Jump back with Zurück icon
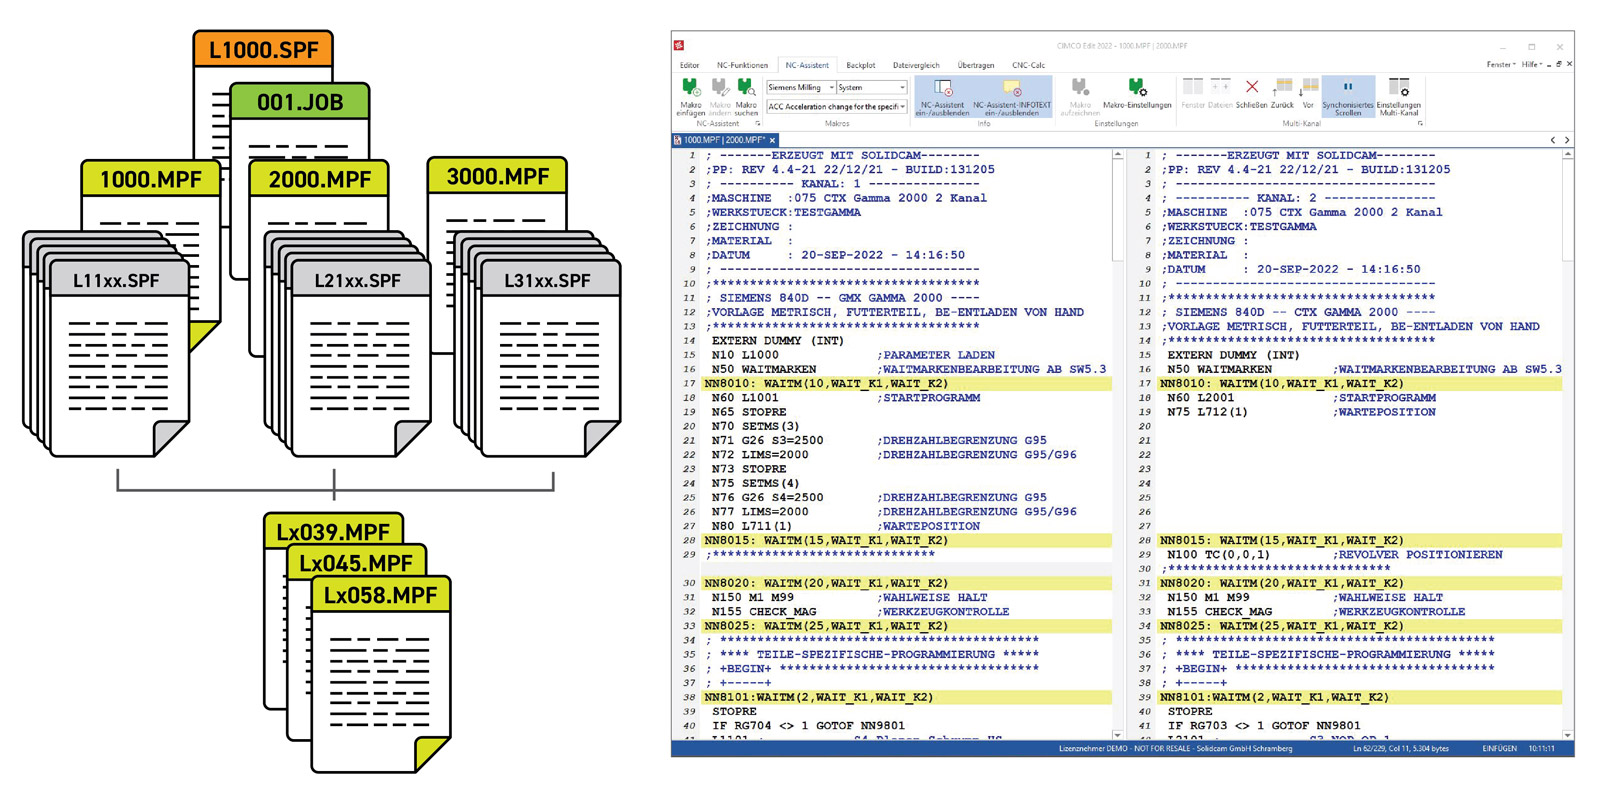The height and width of the screenshot is (801, 1600). pos(1282,87)
